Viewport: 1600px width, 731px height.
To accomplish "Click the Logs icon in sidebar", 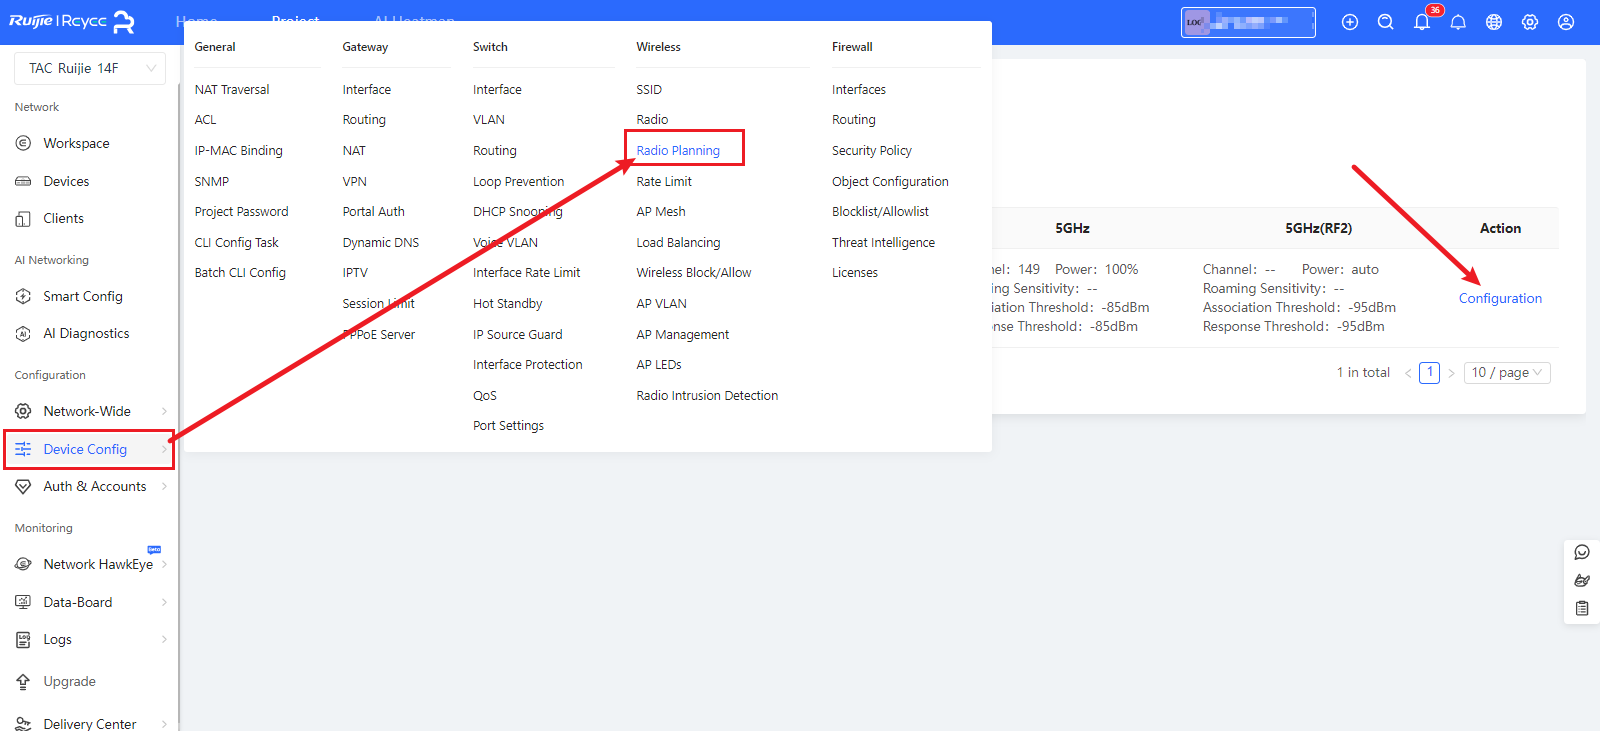I will [23, 639].
